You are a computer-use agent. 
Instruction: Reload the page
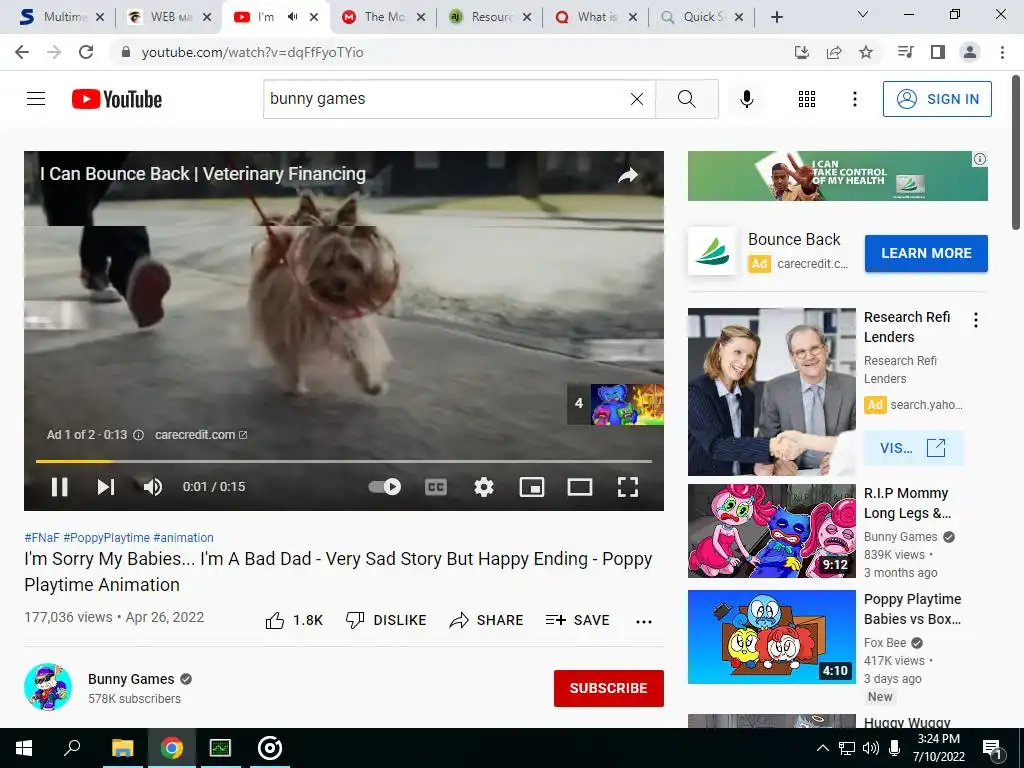[x=86, y=52]
